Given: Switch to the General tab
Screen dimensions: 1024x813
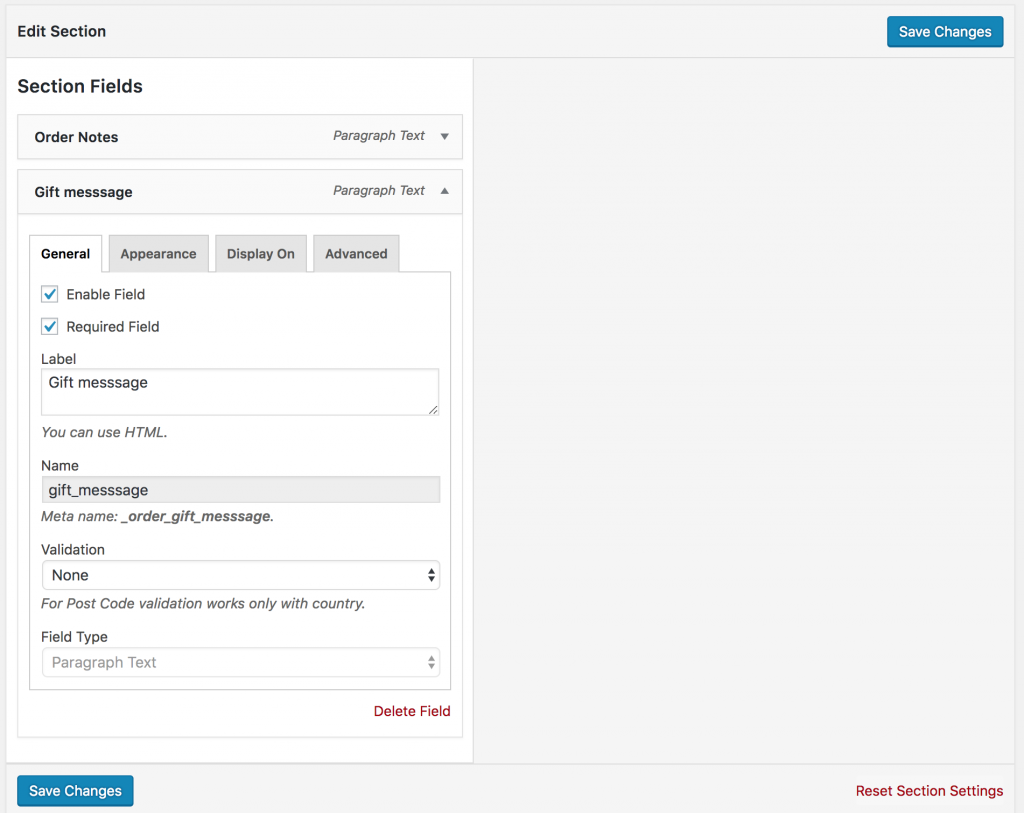Looking at the screenshot, I should tap(65, 253).
